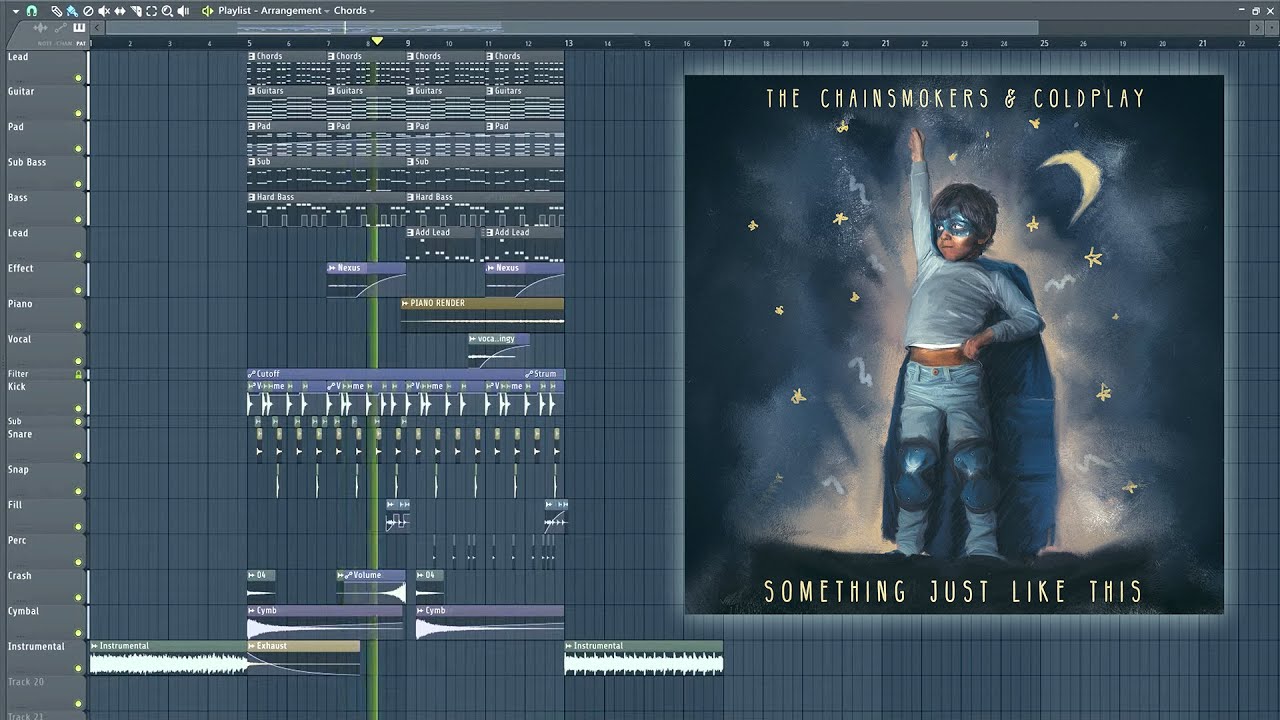Screen dimensions: 1280x720
Task: Select the Slip tool double arrow
Action: point(120,11)
